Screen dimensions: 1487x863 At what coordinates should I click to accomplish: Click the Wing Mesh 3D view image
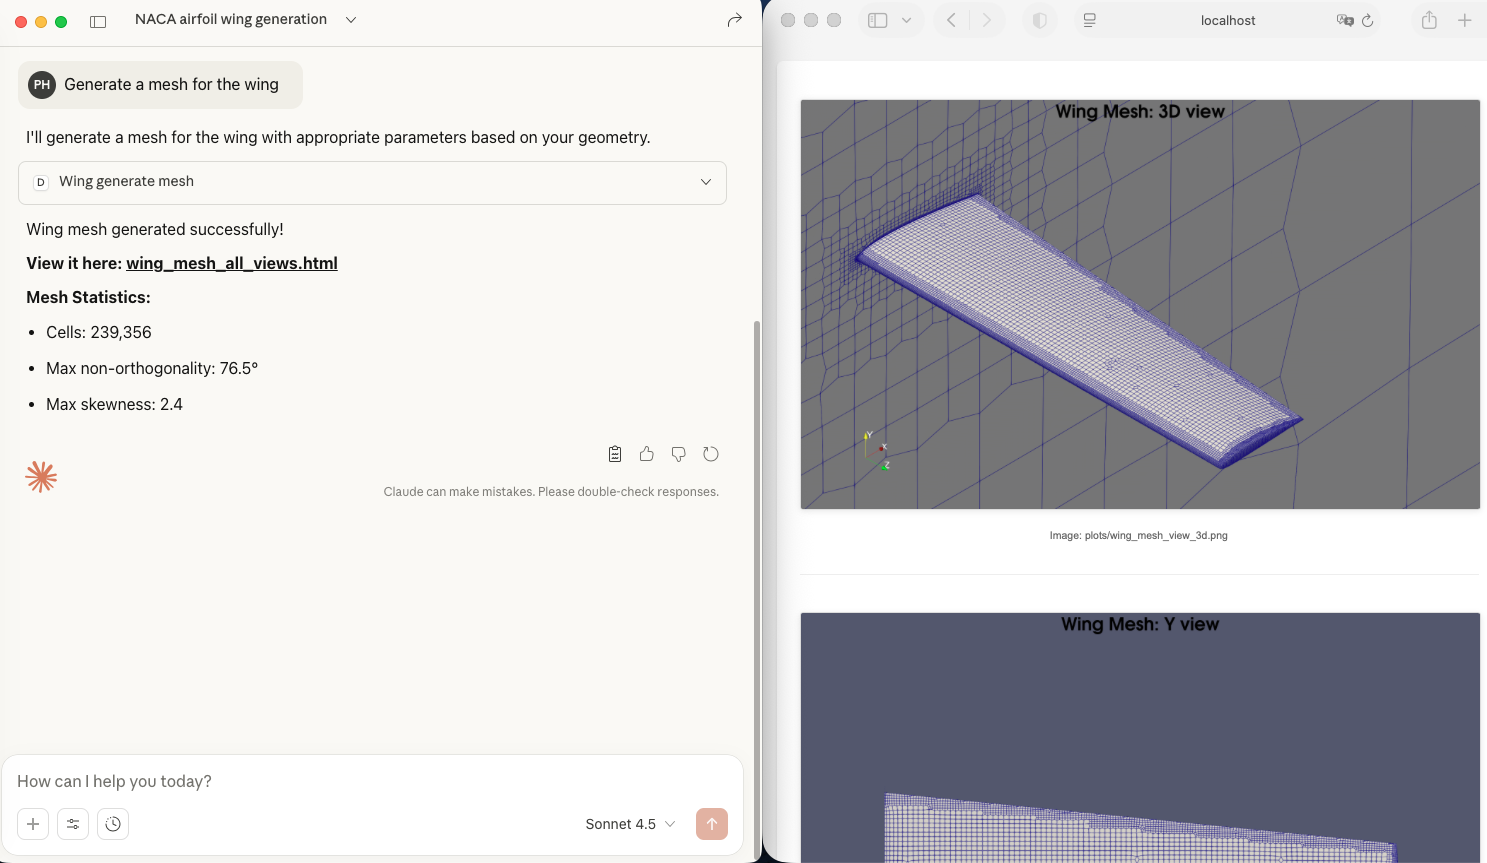tap(1140, 304)
